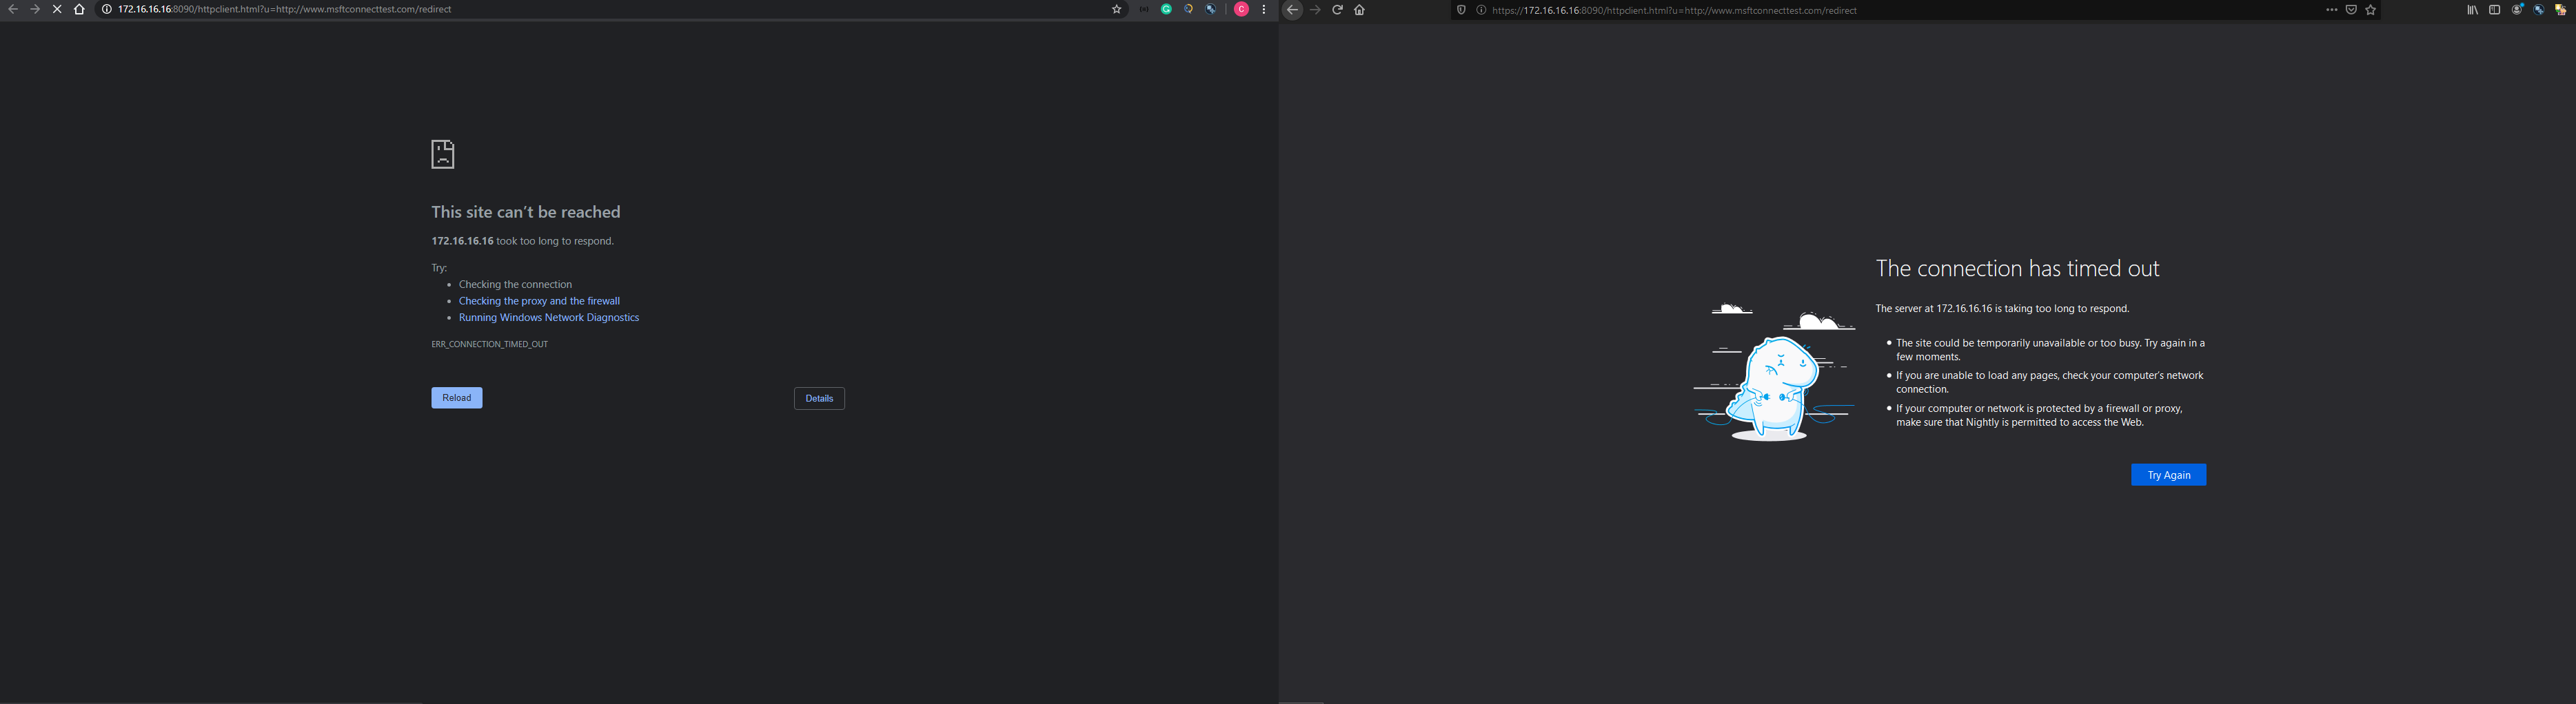Open the Grammarly extension in Chrome
Viewport: 2576px width, 704px height.
(x=1165, y=9)
